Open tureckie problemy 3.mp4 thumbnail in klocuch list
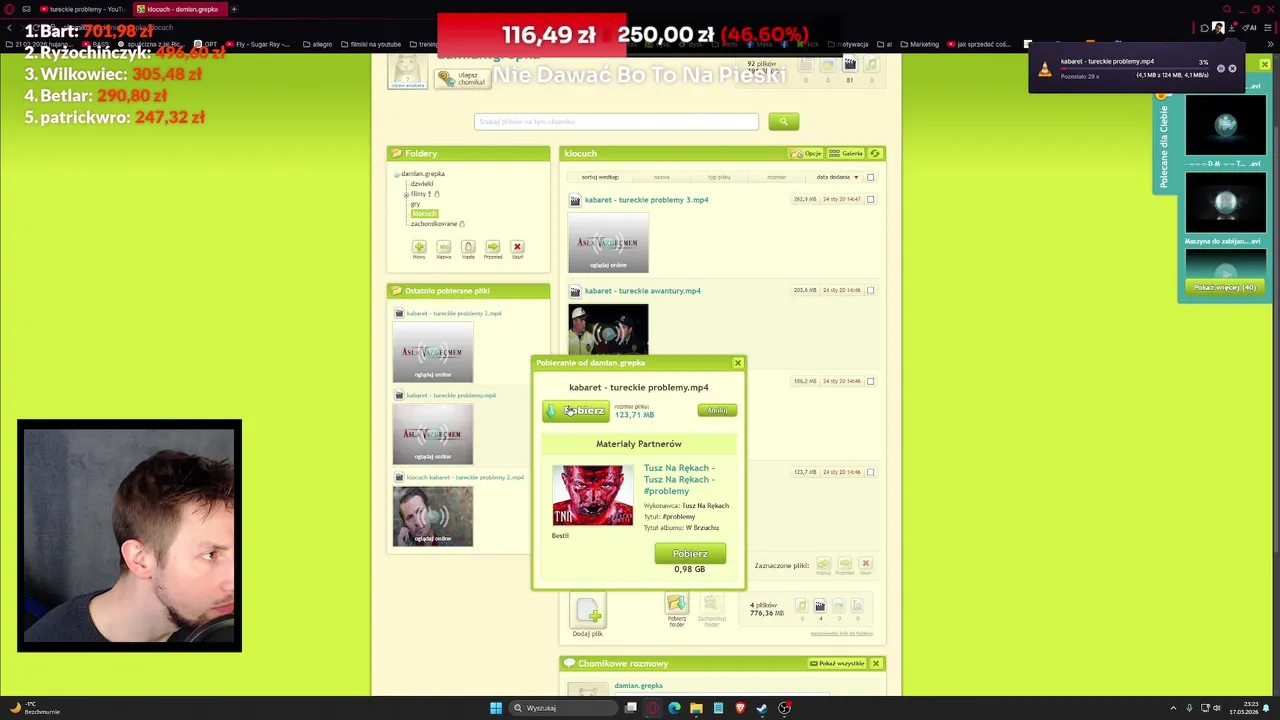 click(x=608, y=242)
